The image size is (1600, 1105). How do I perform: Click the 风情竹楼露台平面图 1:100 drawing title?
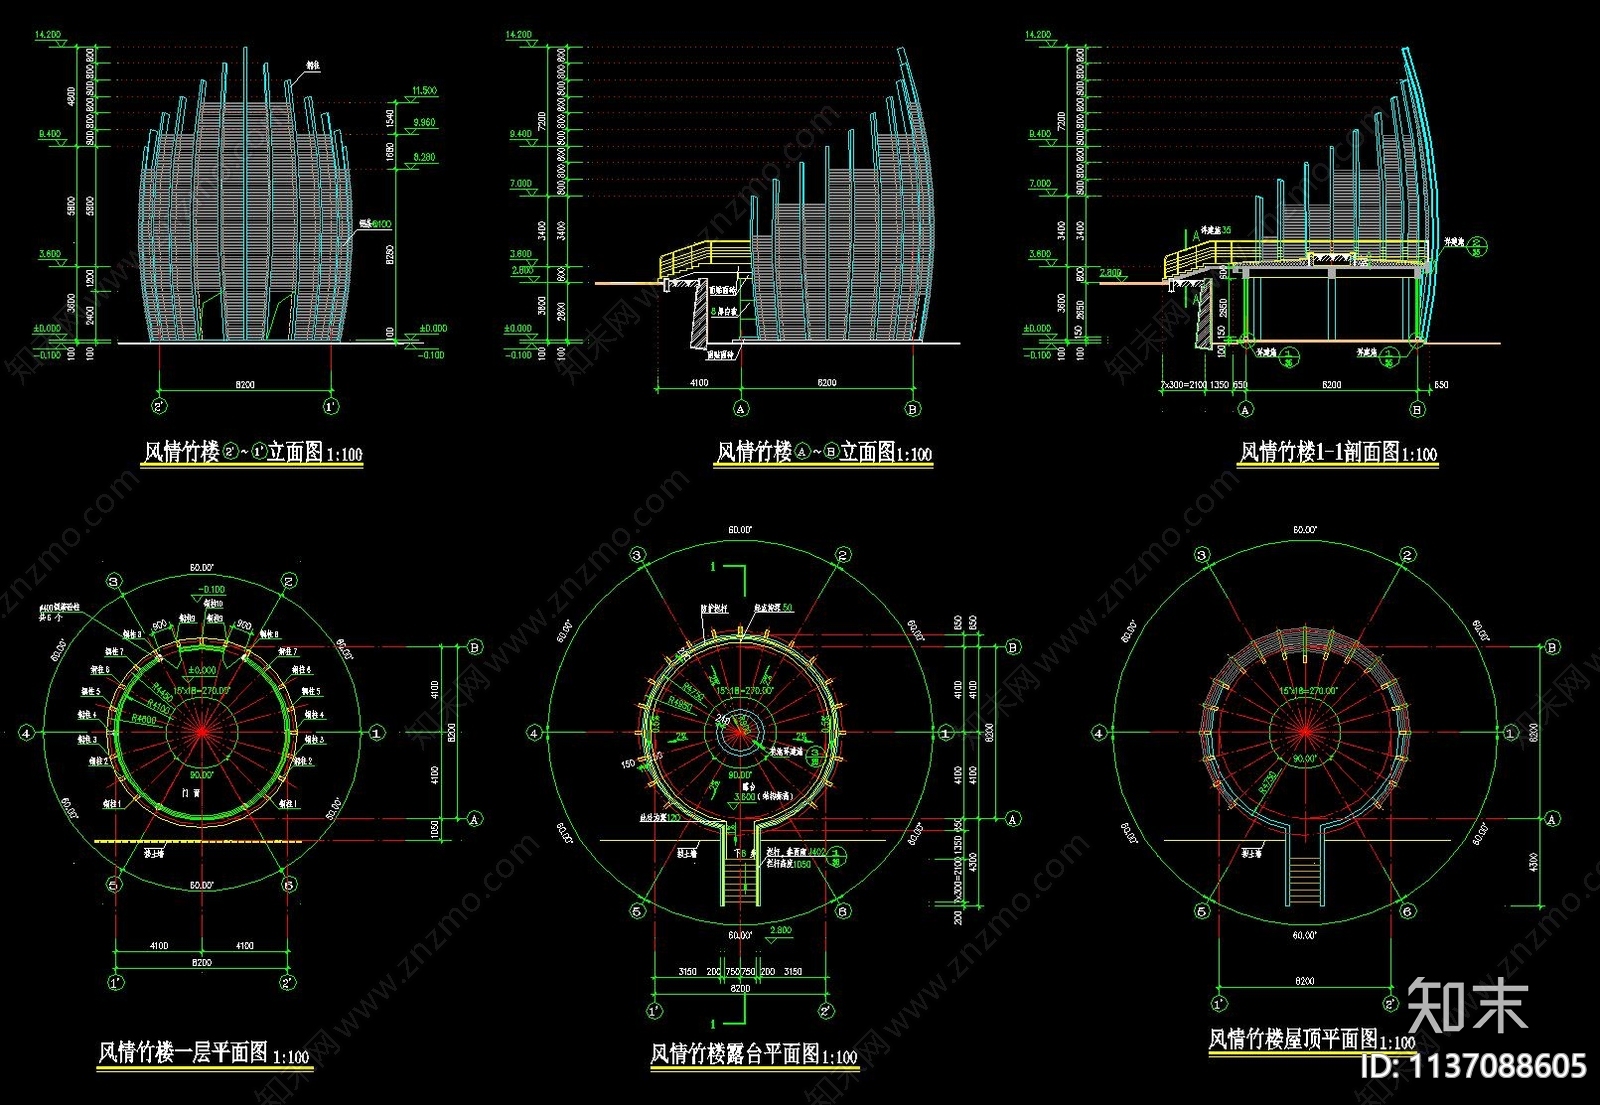753,1054
